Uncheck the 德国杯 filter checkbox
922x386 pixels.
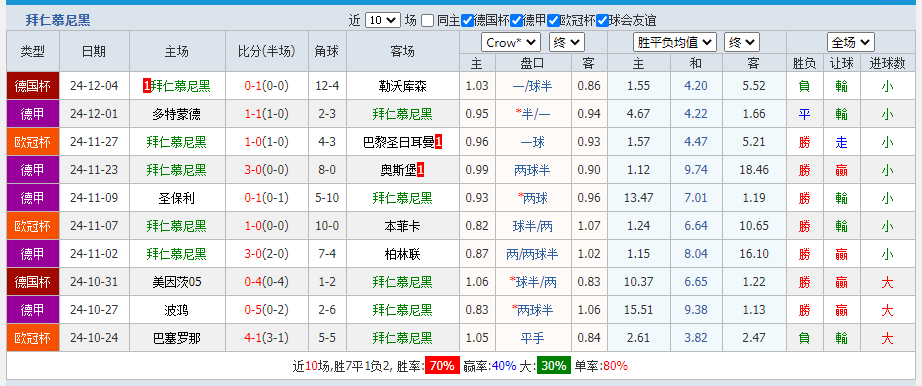pos(467,21)
